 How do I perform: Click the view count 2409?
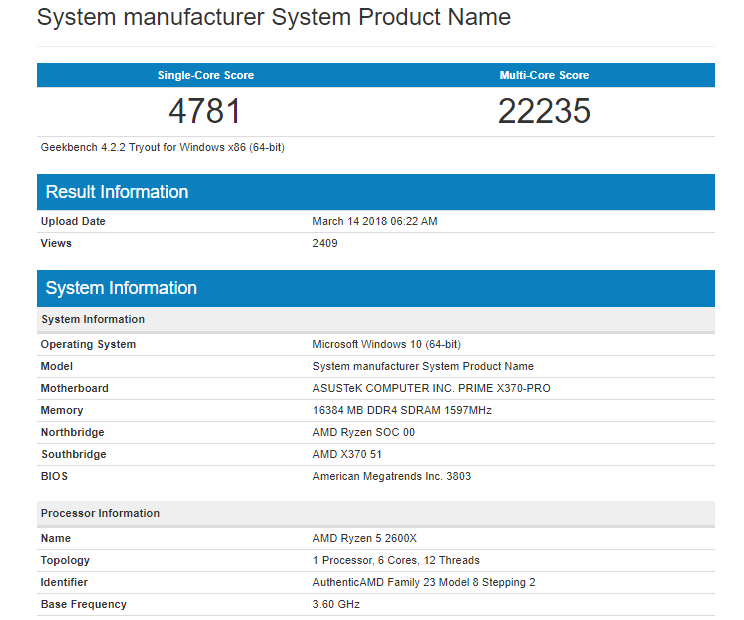click(325, 243)
